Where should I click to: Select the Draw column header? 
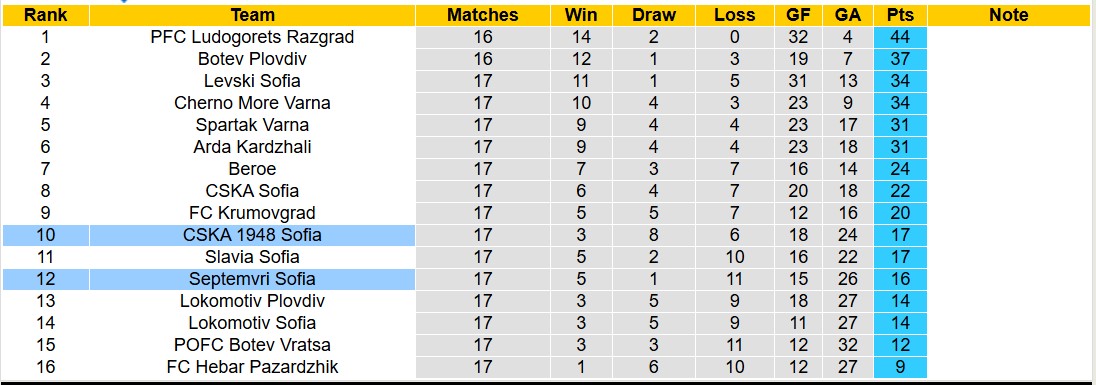tap(654, 15)
